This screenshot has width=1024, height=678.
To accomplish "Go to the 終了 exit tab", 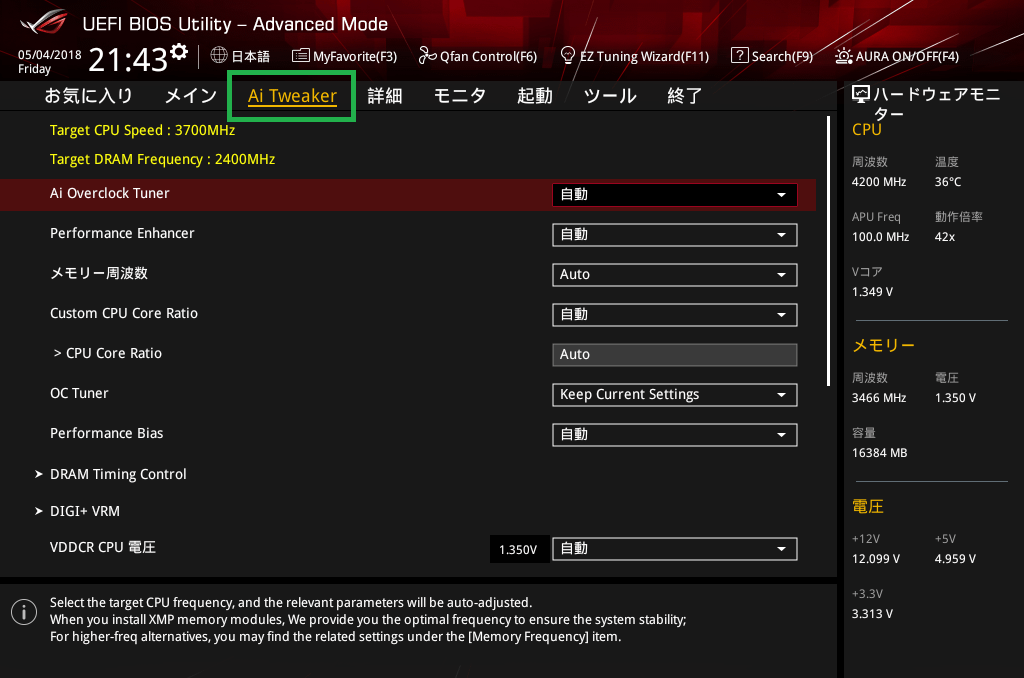I will click(685, 96).
